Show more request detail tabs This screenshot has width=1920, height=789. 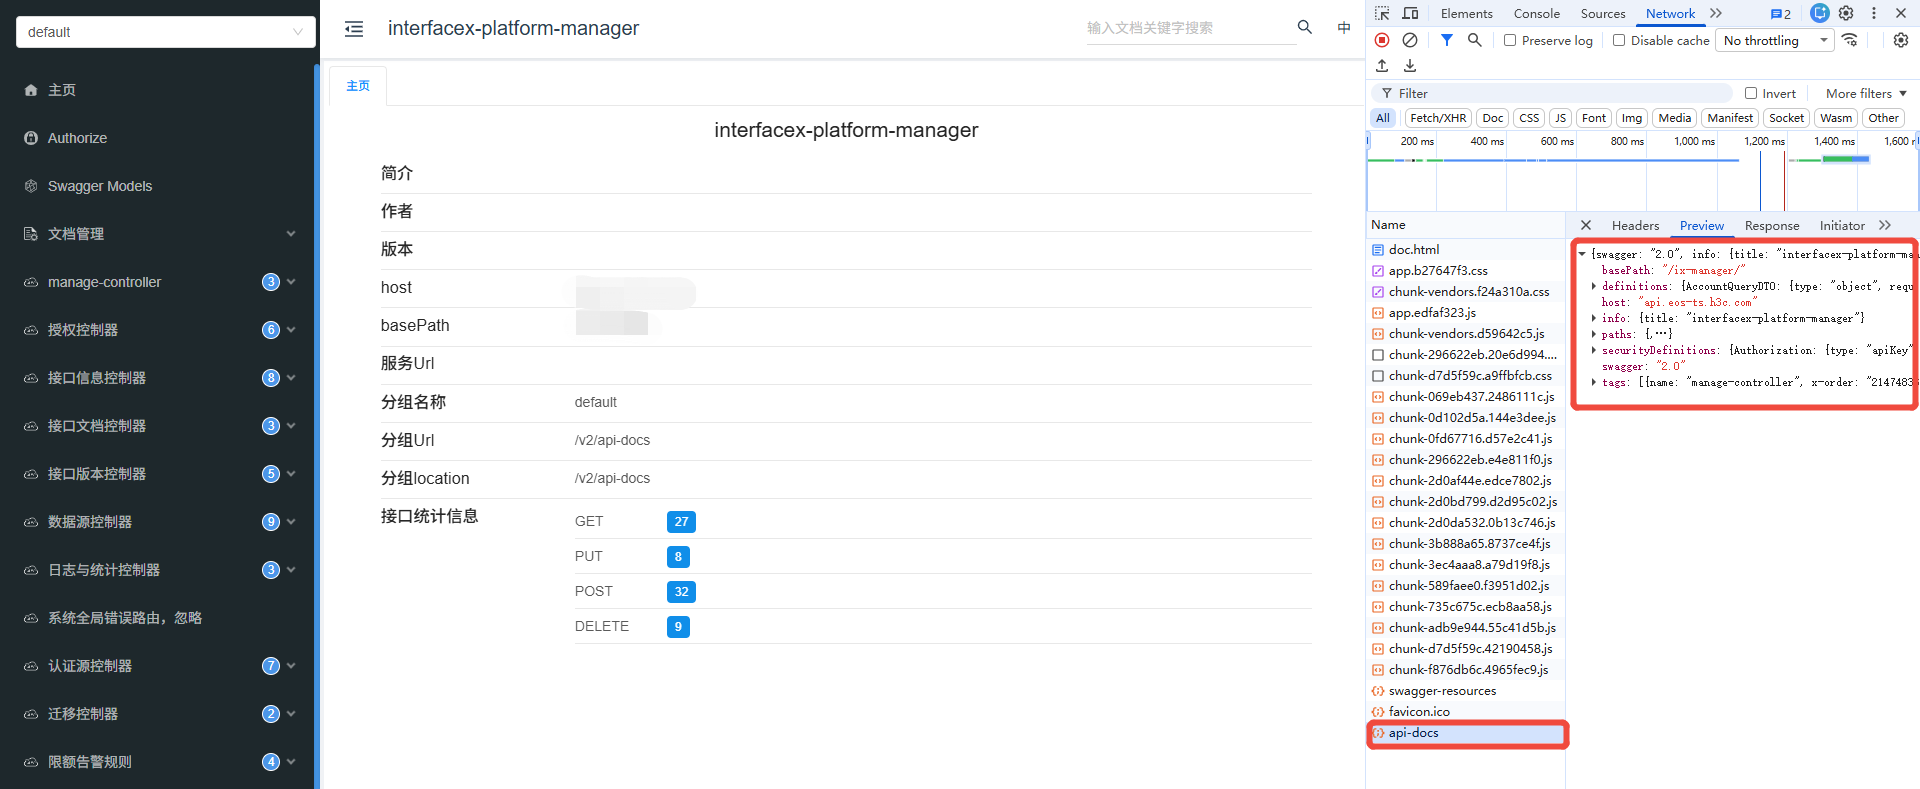(x=1885, y=225)
